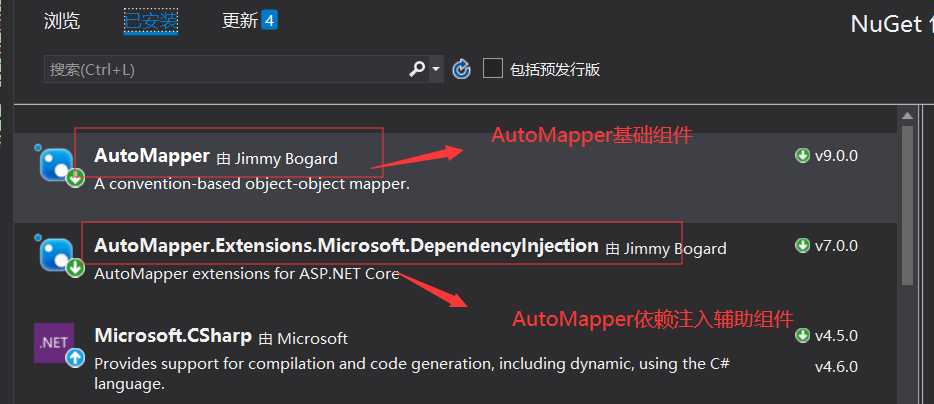
Task: Click the AutoMapper package icon
Action: [60, 166]
